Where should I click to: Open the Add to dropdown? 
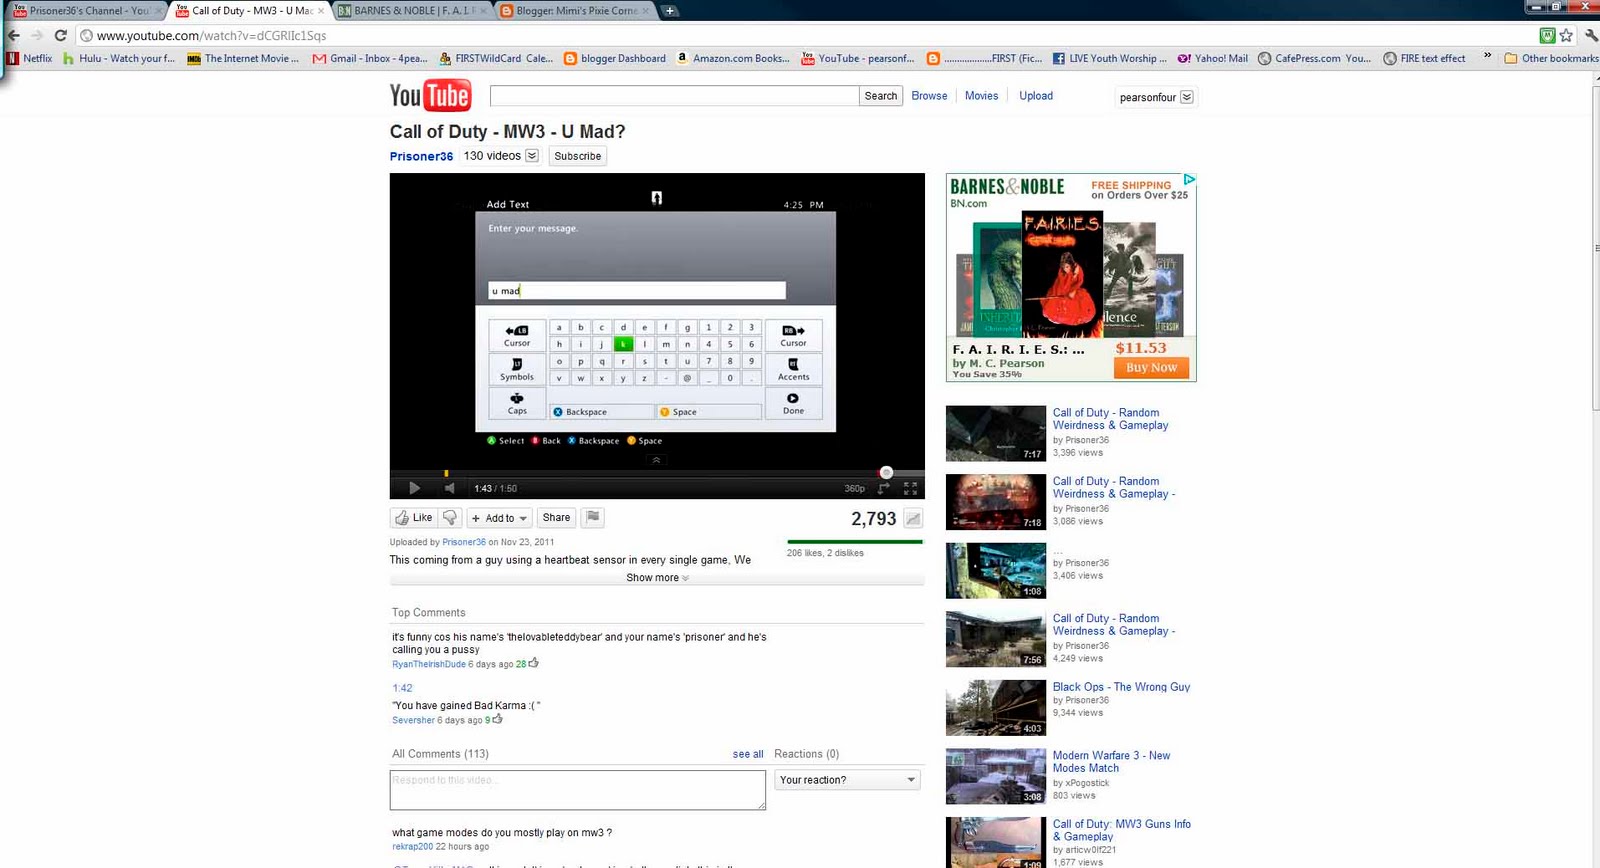(499, 518)
